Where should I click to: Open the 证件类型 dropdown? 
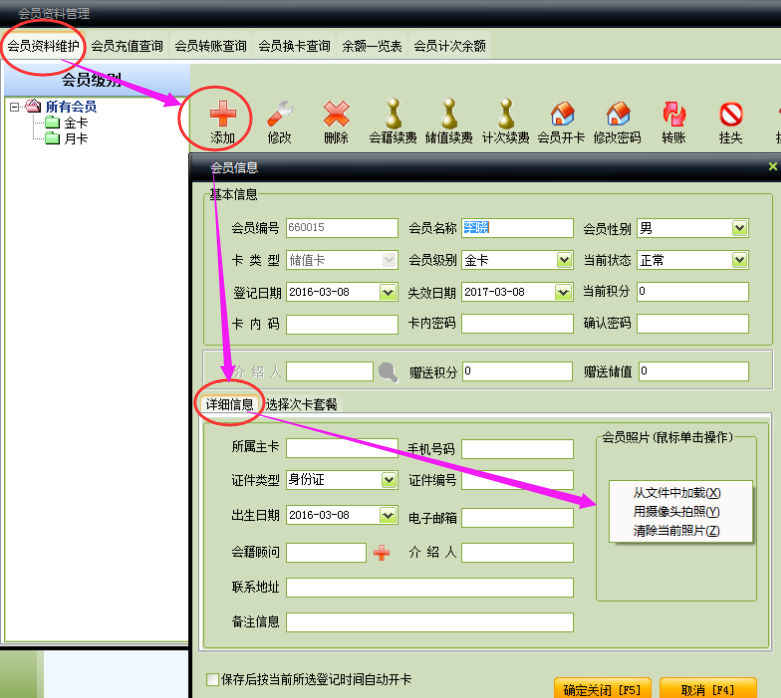[x=389, y=480]
